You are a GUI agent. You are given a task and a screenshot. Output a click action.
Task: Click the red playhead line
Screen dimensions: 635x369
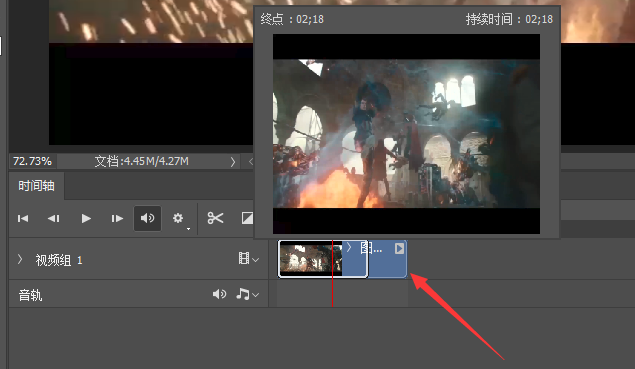coord(332,273)
